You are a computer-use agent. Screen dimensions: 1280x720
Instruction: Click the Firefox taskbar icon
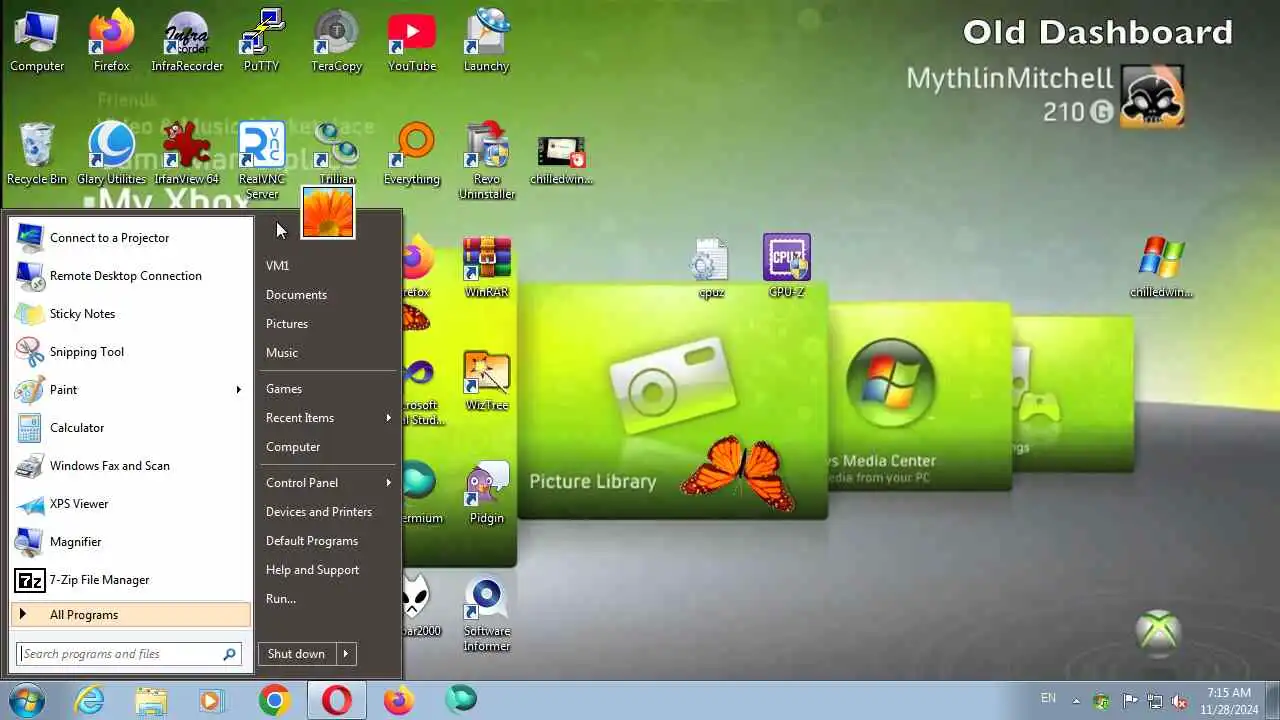point(398,700)
